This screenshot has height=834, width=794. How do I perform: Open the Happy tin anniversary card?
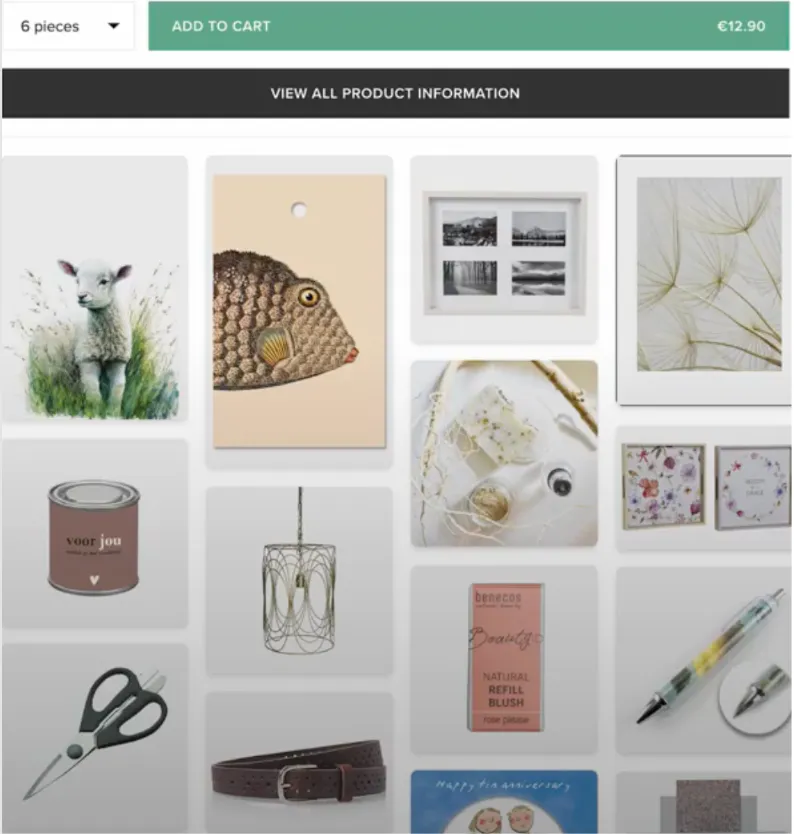point(504,802)
